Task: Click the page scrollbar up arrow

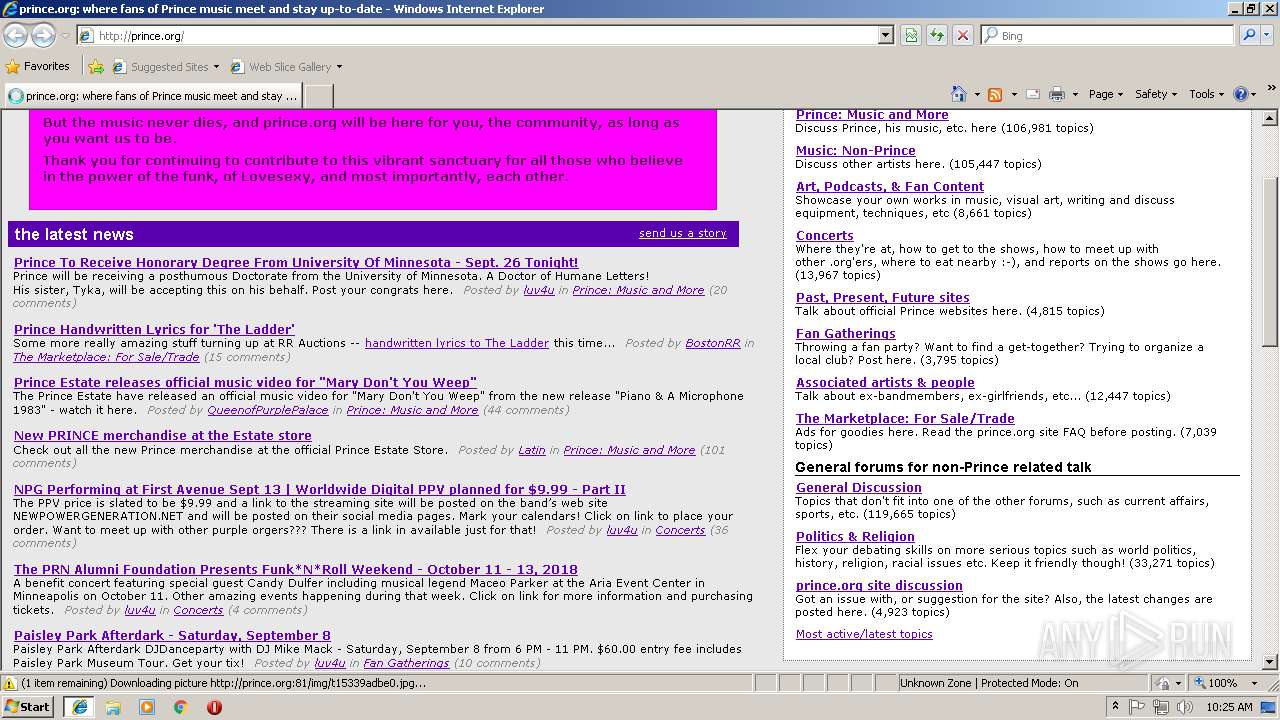Action: click(1270, 117)
